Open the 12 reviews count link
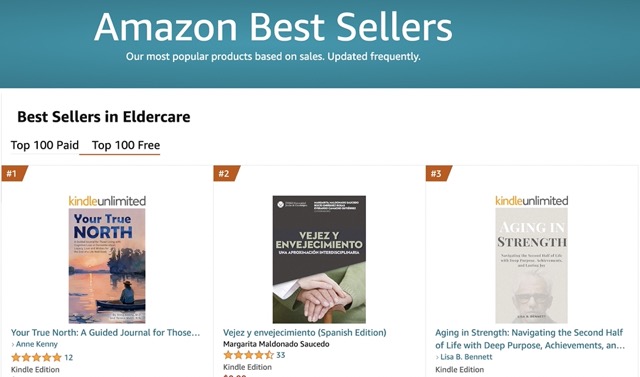The width and height of the screenshot is (640, 377). [69, 358]
